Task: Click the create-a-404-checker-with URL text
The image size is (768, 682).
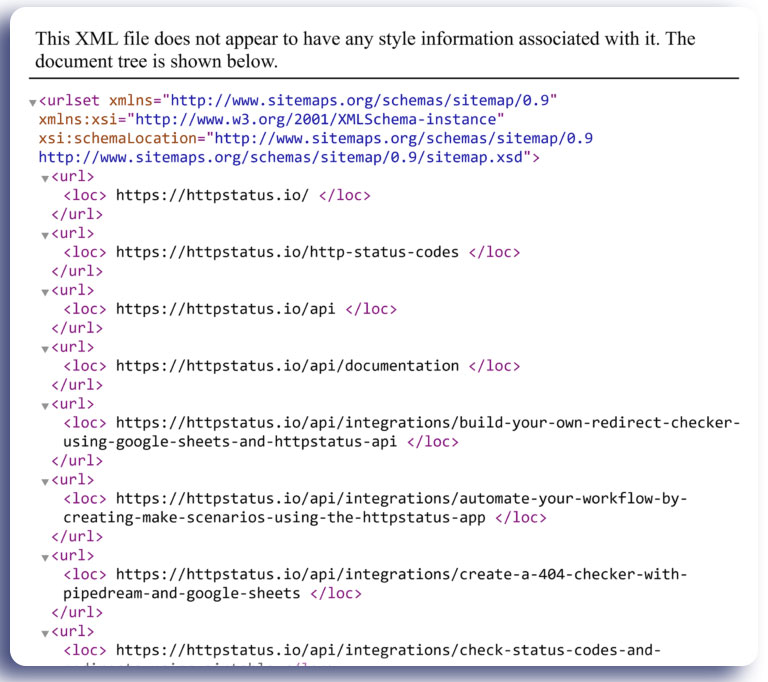Action: (x=375, y=584)
